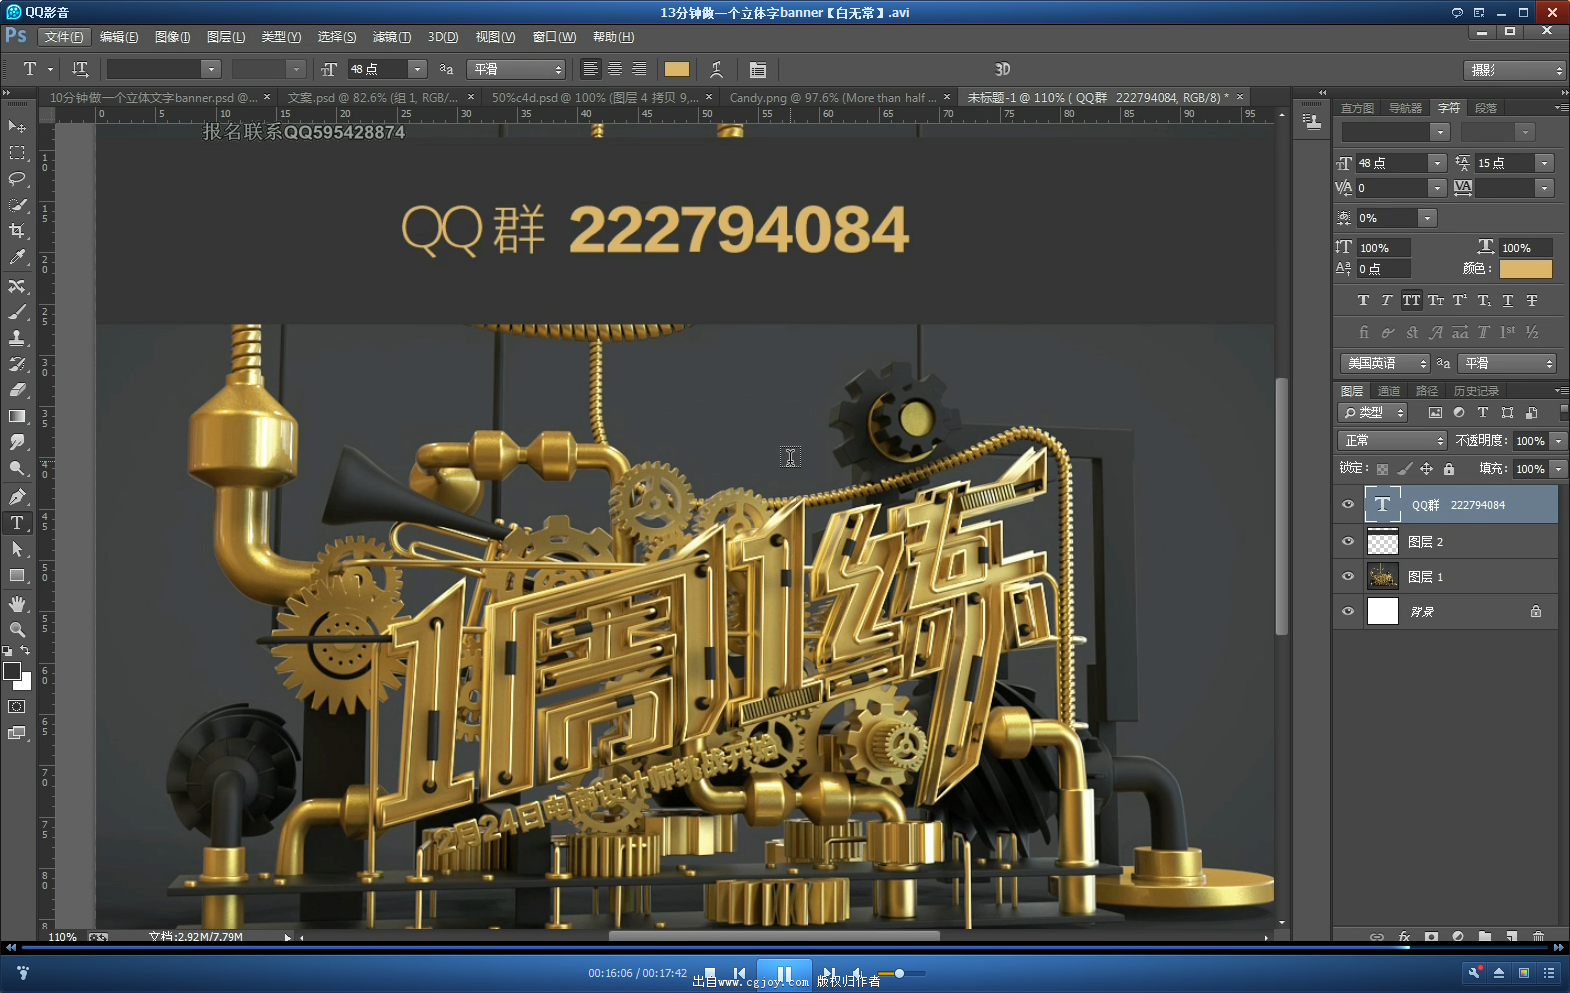Toggle the character and paragraph panels button
Viewport: 1570px width, 993px height.
(758, 69)
